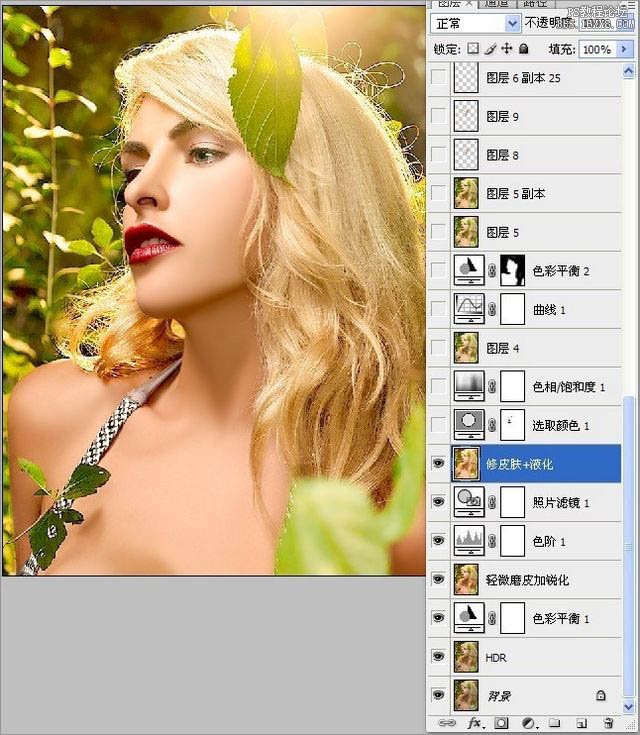Toggle lock all padlock icon
Image resolution: width=640 pixels, height=735 pixels.
(x=524, y=49)
